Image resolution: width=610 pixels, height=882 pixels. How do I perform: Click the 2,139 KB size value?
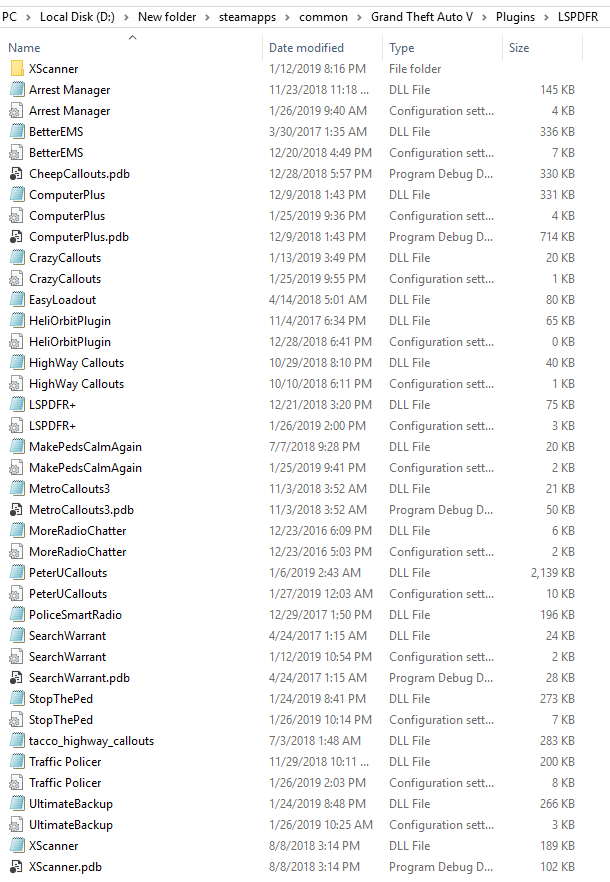tap(553, 573)
